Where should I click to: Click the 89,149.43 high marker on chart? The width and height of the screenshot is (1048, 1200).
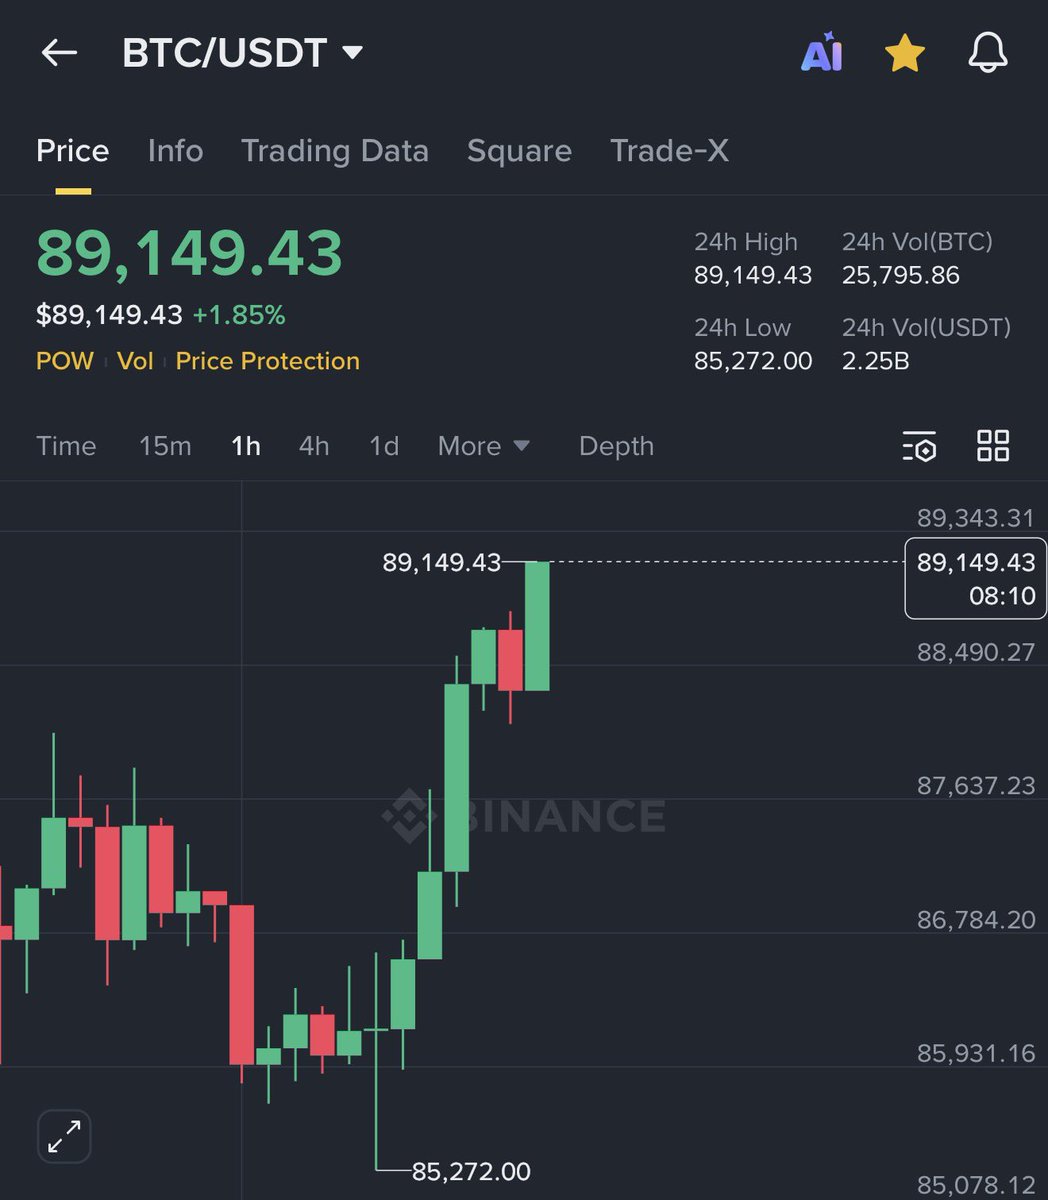(441, 563)
